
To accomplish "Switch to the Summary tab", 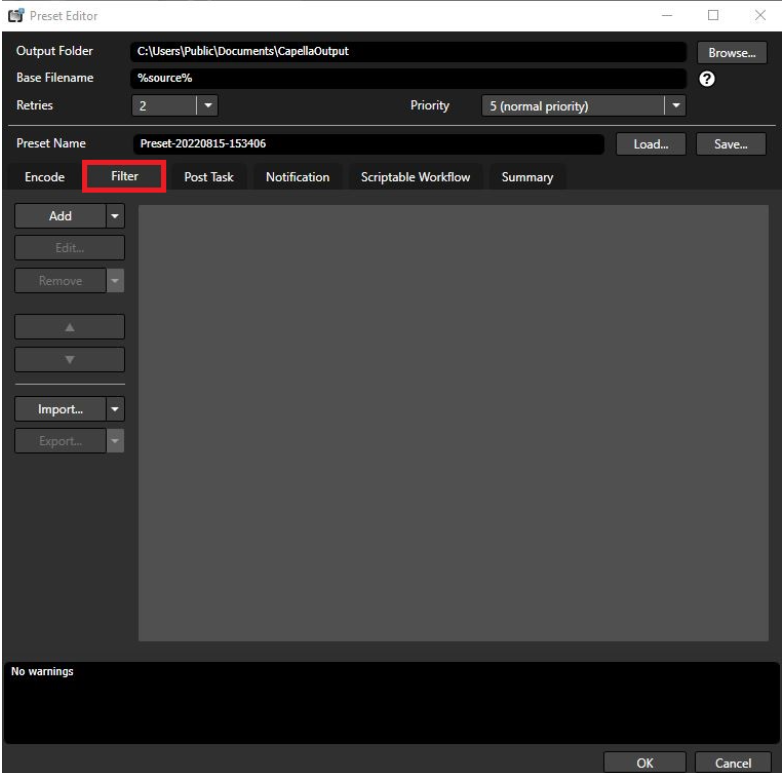I will pyautogui.click(x=527, y=177).
